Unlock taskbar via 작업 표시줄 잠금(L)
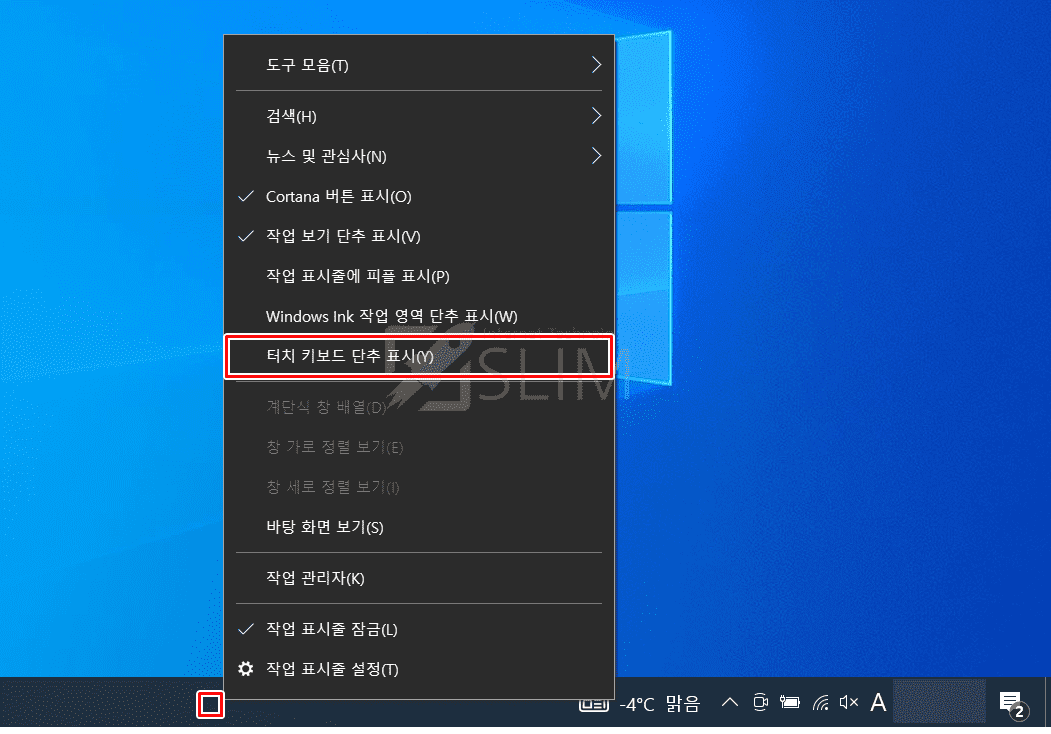This screenshot has height=734, width=1051. [419, 629]
